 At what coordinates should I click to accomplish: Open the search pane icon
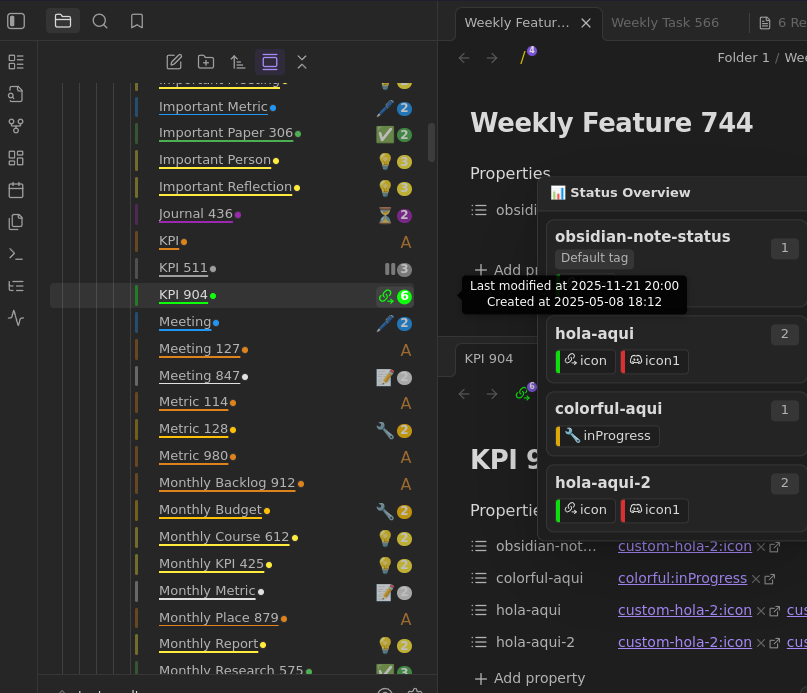point(100,21)
